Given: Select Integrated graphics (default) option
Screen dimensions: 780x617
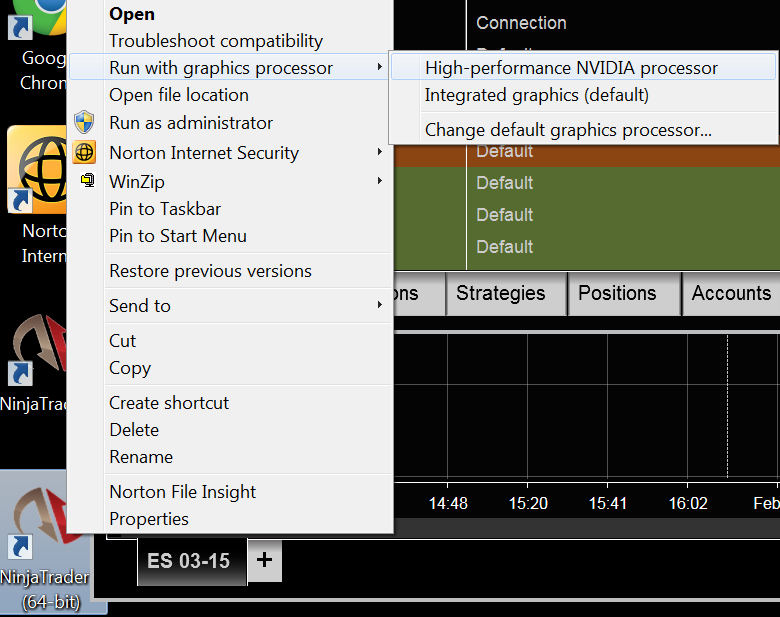Looking at the screenshot, I should [x=537, y=95].
